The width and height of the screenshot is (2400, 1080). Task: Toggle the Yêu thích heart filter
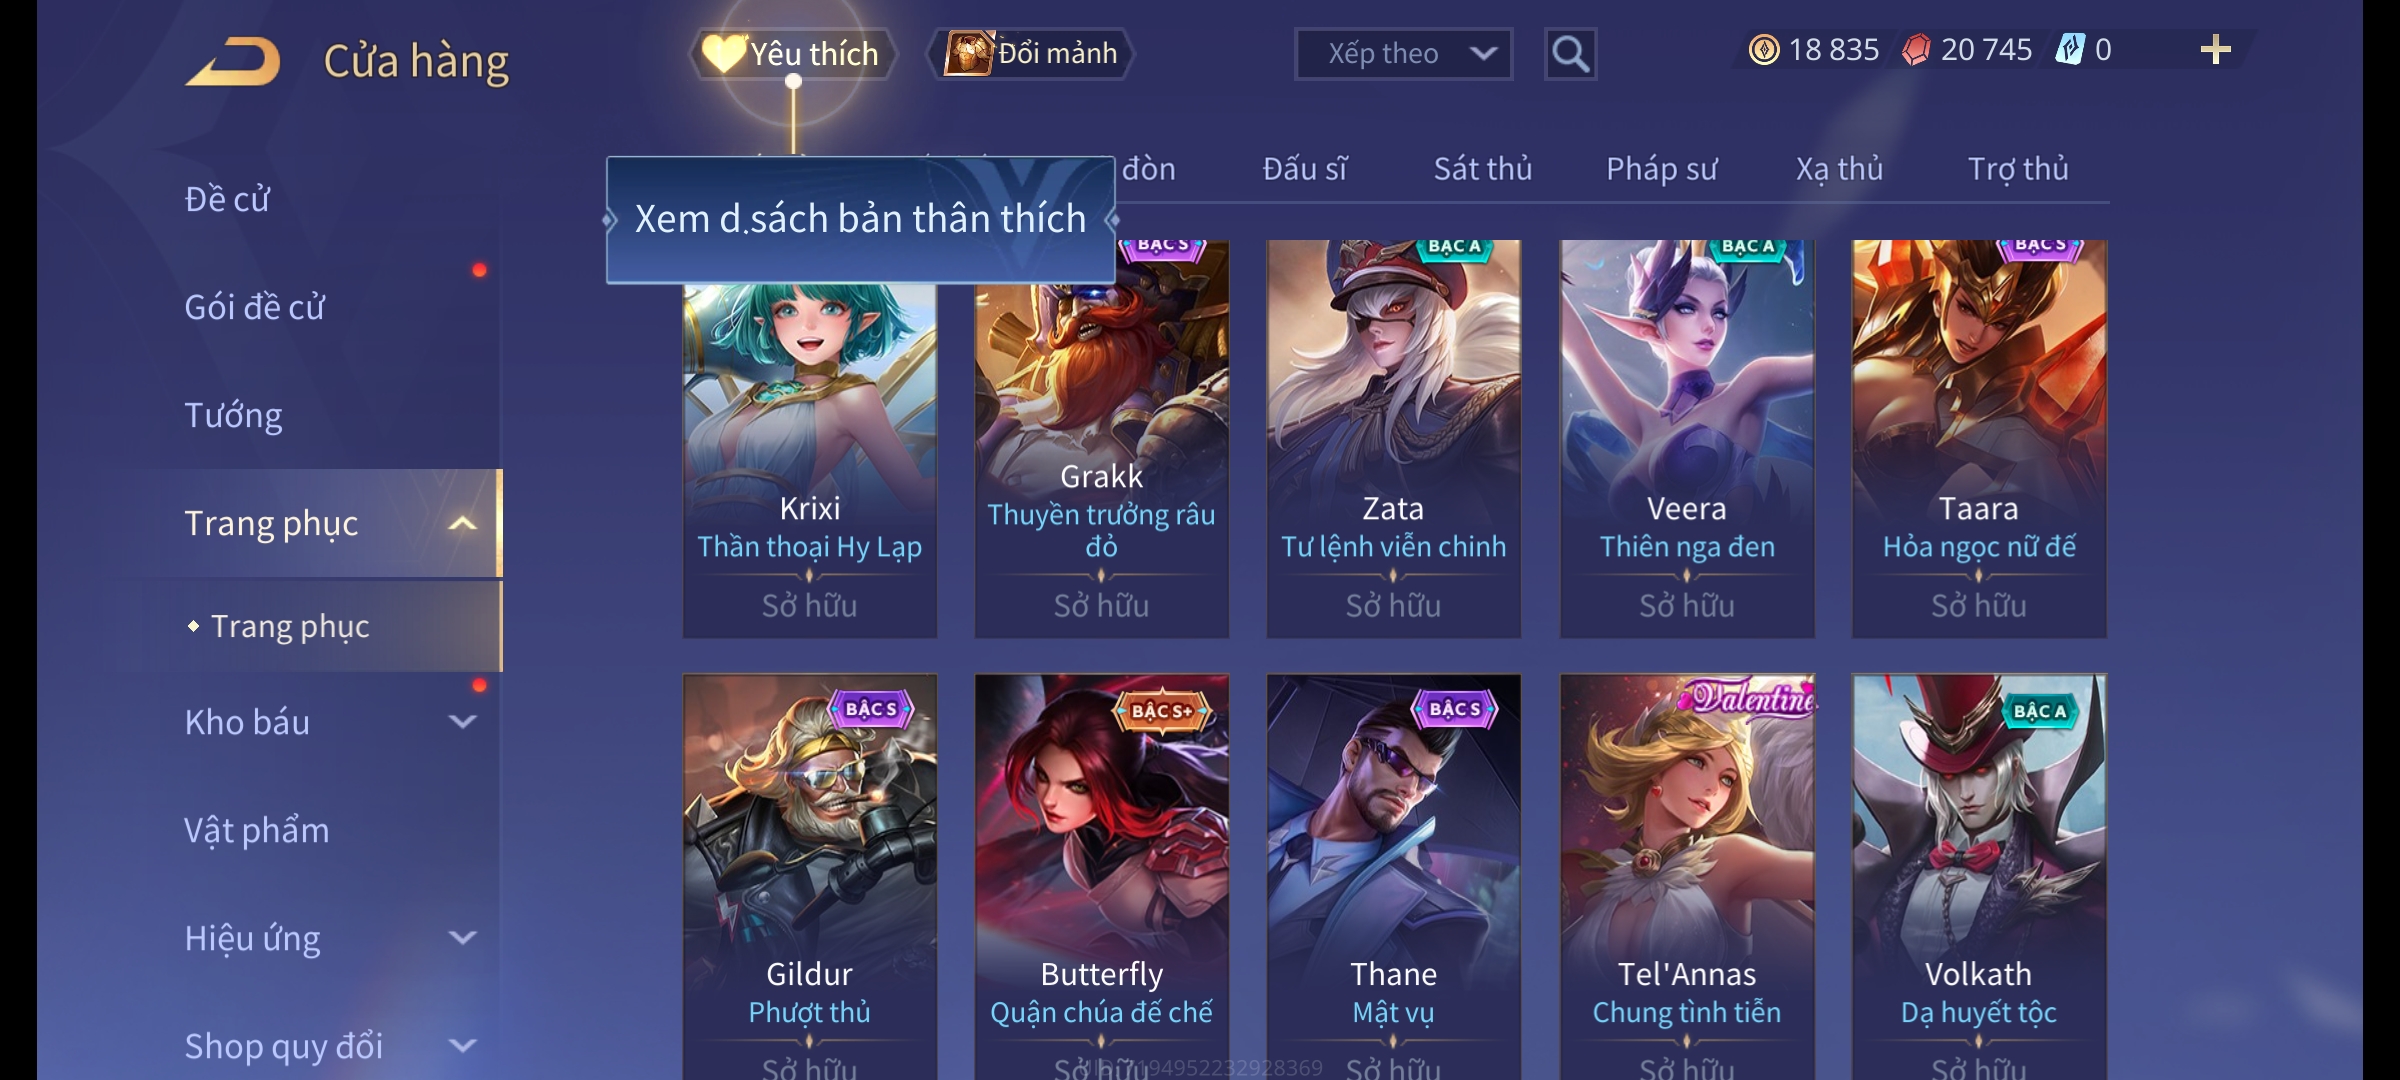click(792, 53)
